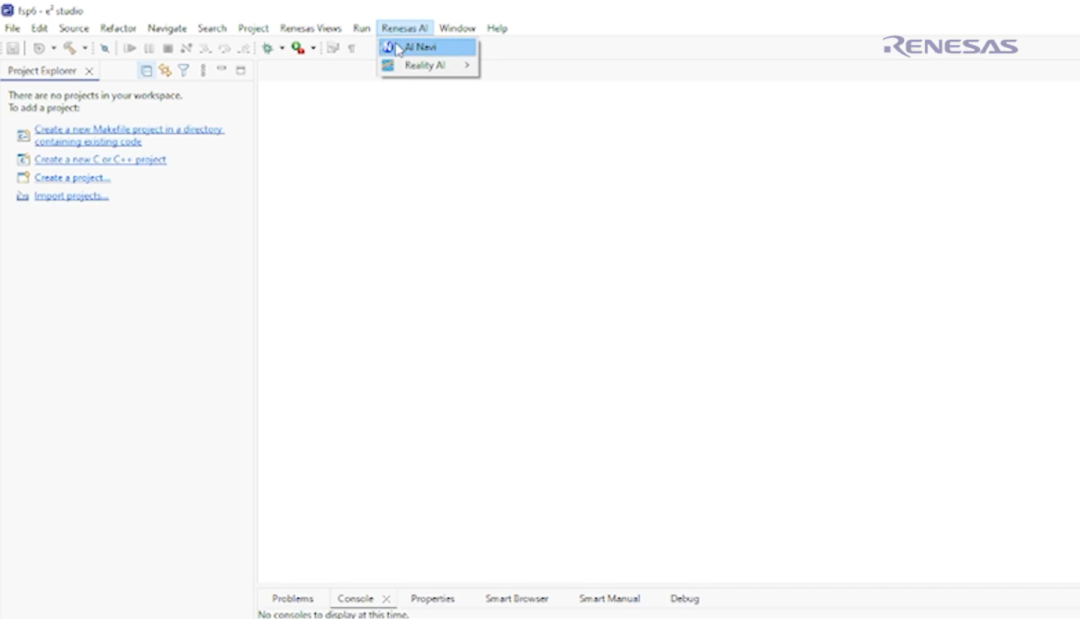This screenshot has width=1080, height=619.
Task: Click Create a new Makefile project link
Action: pyautogui.click(x=129, y=136)
